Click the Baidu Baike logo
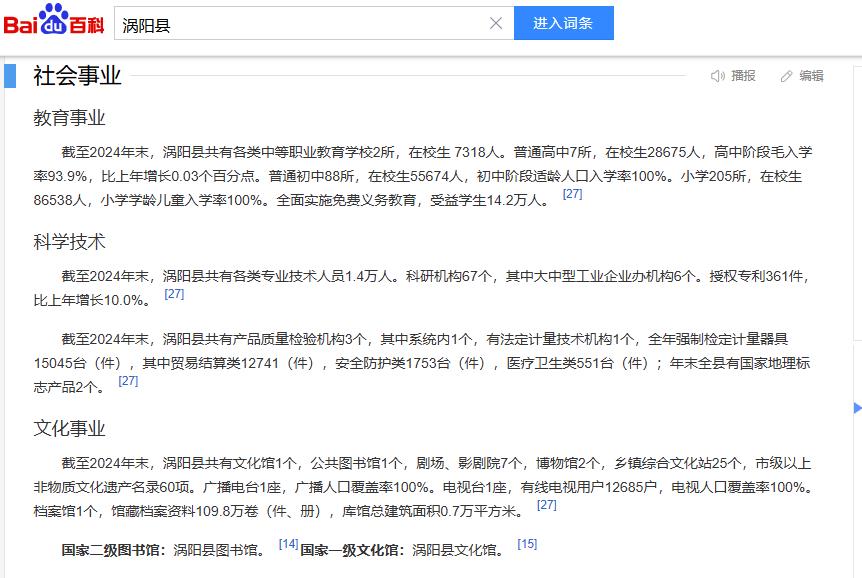This screenshot has height=578, width=862. 54,22
